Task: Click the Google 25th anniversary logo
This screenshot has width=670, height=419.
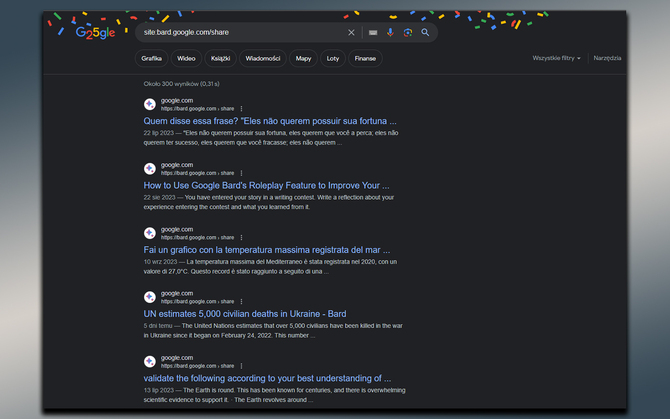Action: tap(95, 33)
